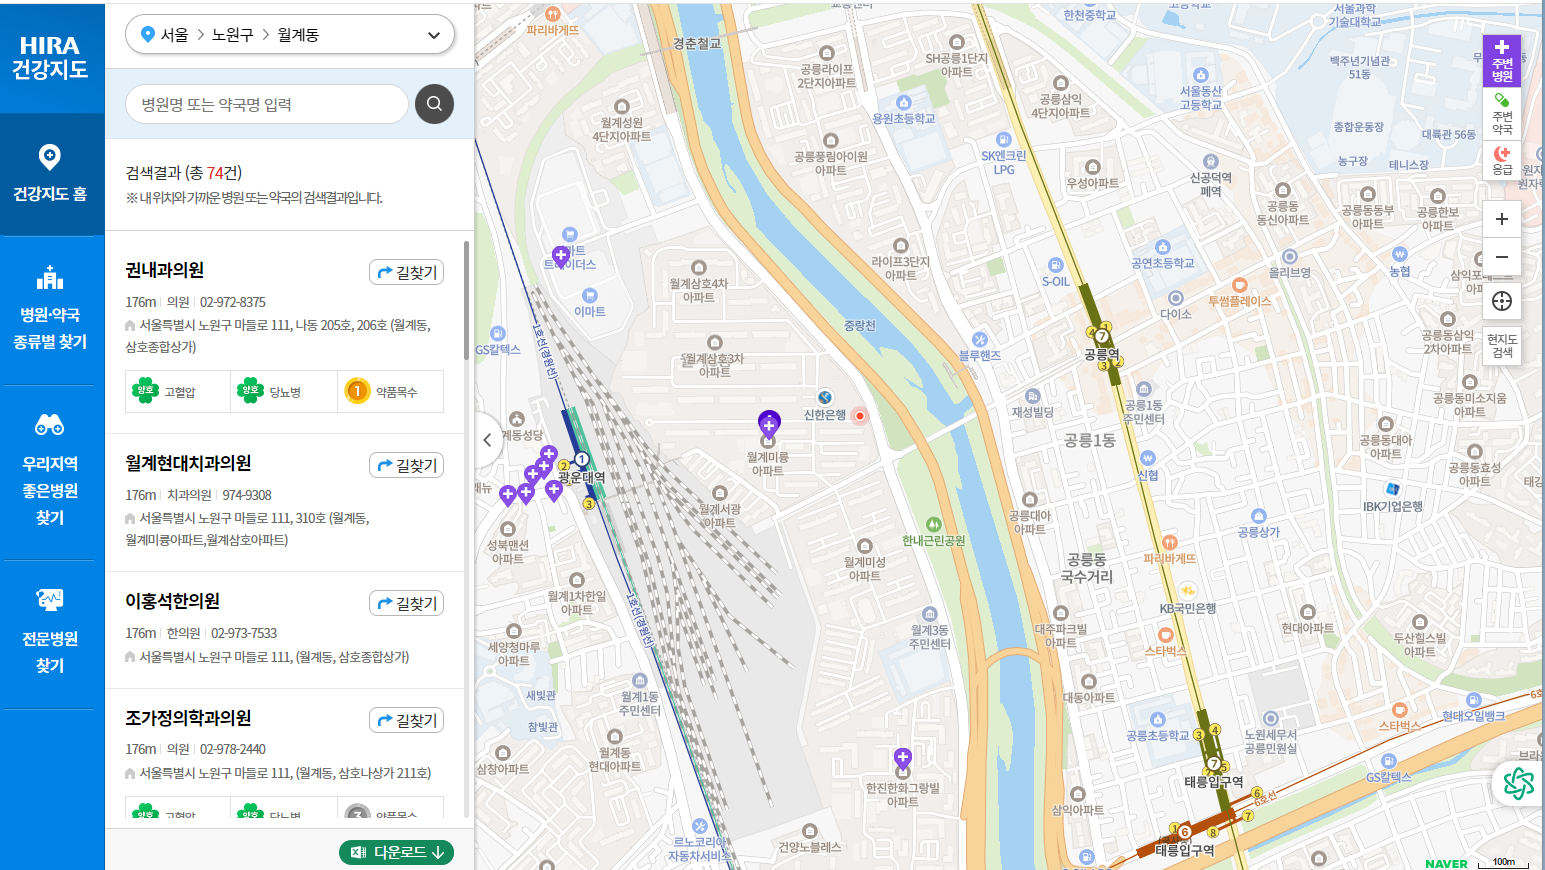The width and height of the screenshot is (1545, 870).
Task: Click 태릉입구역 station label near exit 7
Action: [1214, 782]
